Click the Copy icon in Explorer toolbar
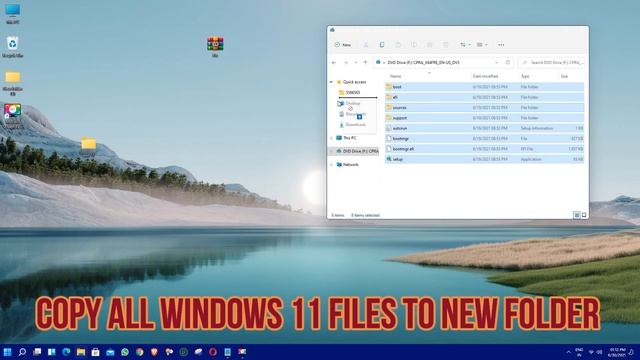640x360 pixels. click(382, 44)
